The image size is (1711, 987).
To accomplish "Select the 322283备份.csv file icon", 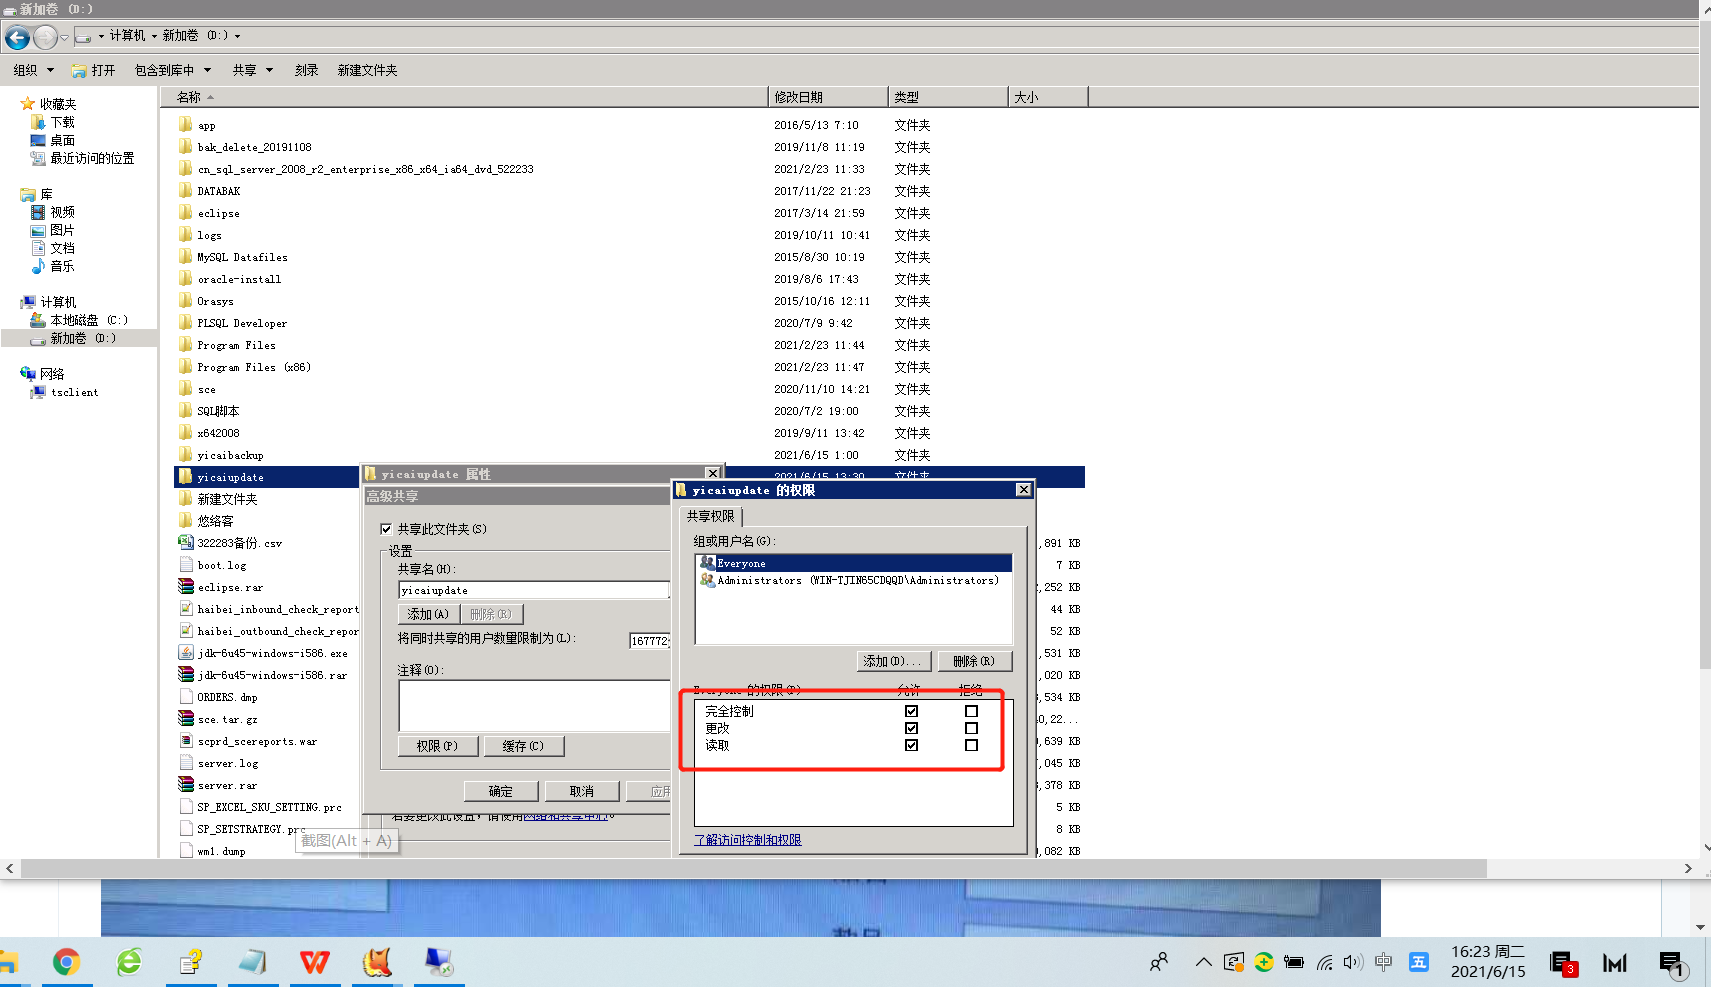I will 186,543.
